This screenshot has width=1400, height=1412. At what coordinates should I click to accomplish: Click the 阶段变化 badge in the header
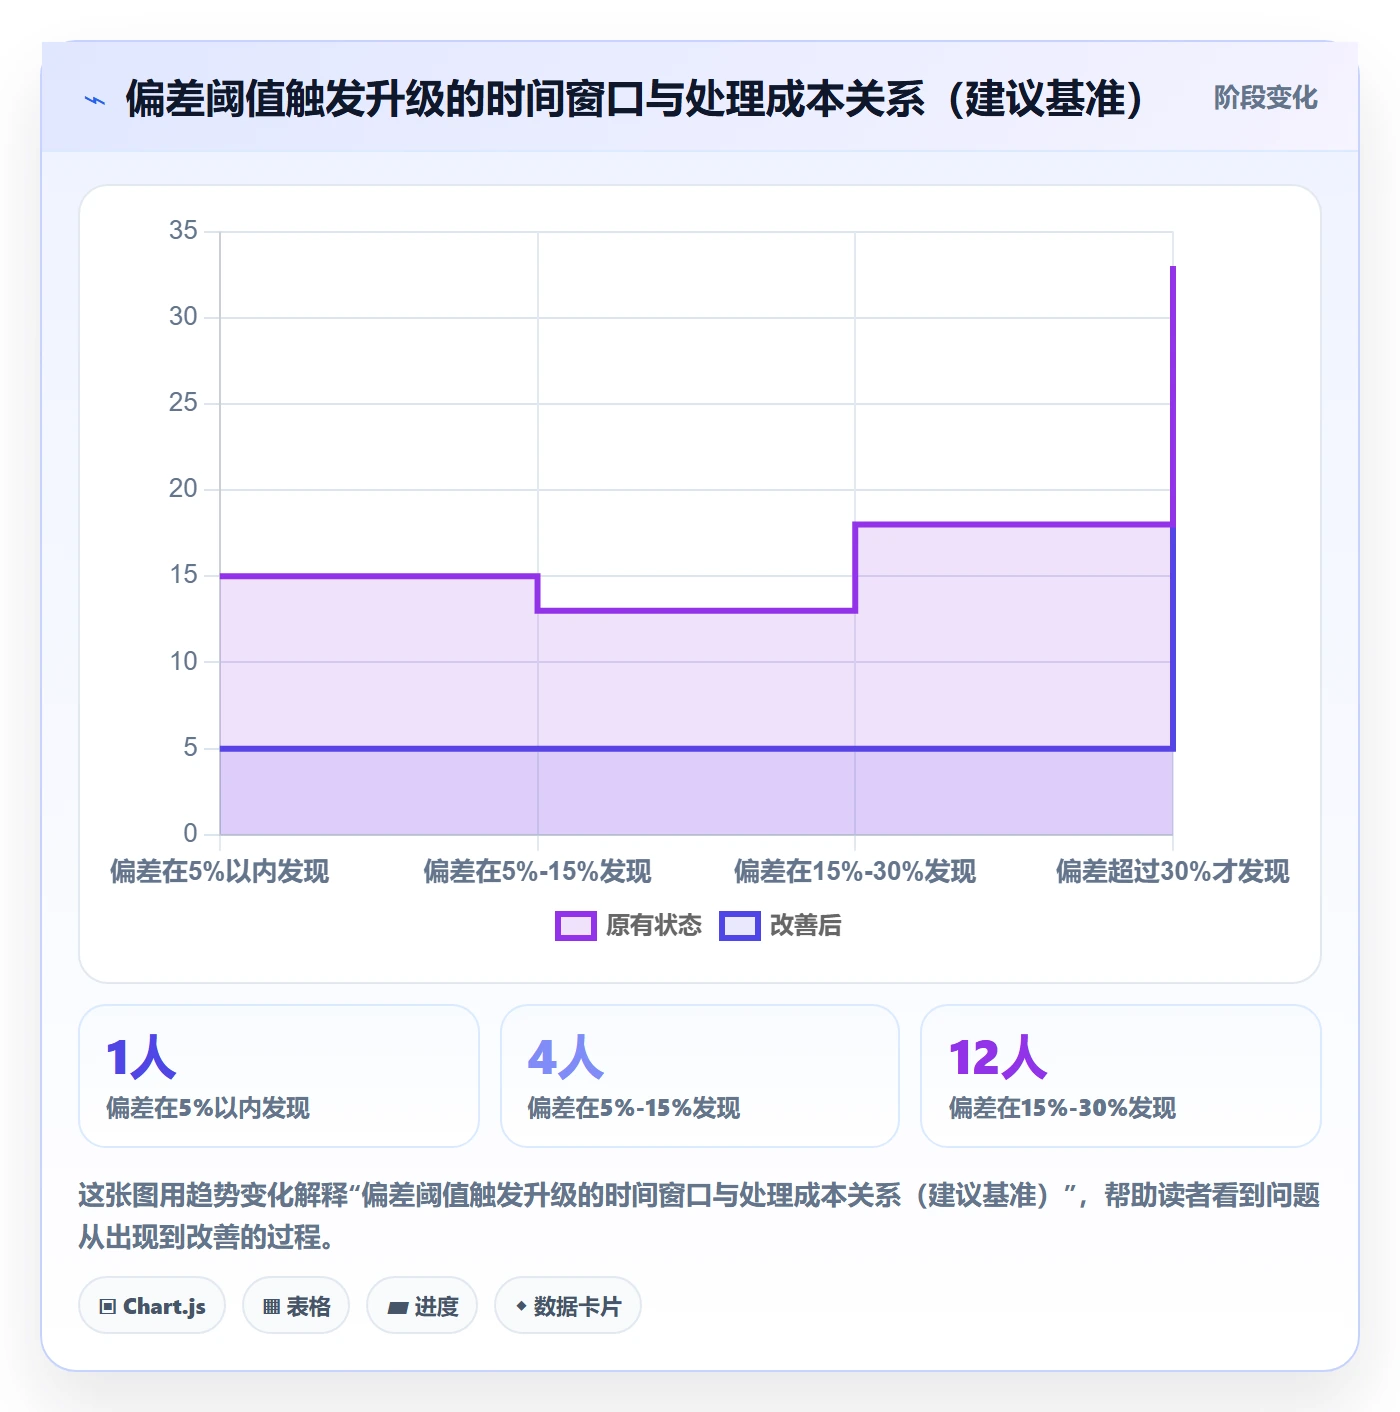click(1265, 98)
